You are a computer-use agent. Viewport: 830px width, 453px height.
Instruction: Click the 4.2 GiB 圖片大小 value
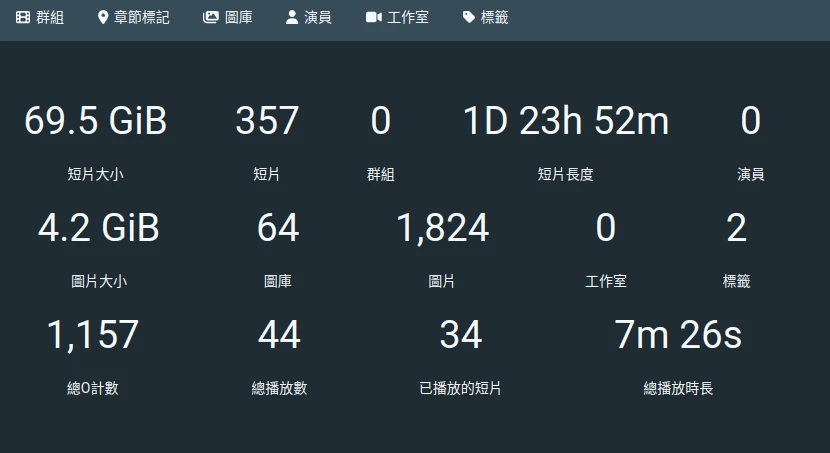pos(98,228)
